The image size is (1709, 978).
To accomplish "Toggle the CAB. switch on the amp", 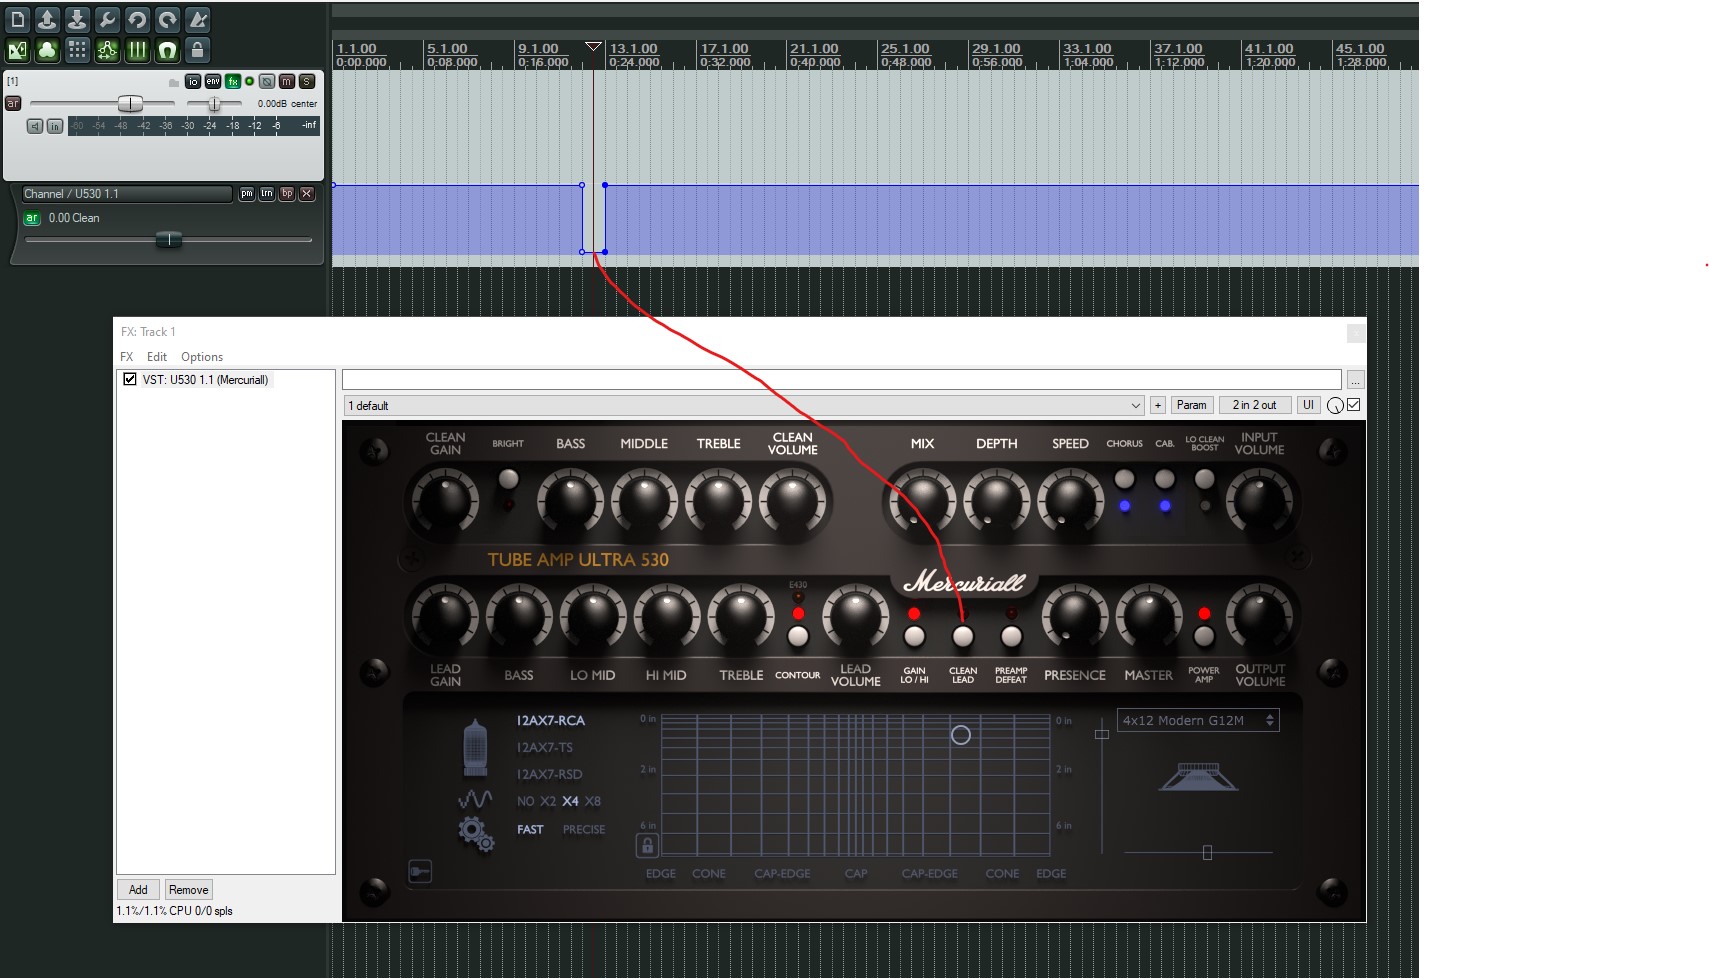I will coord(1165,479).
